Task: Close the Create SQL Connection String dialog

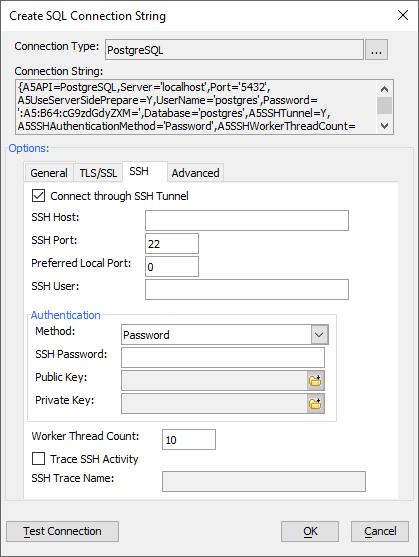Action: pyautogui.click(x=403, y=15)
